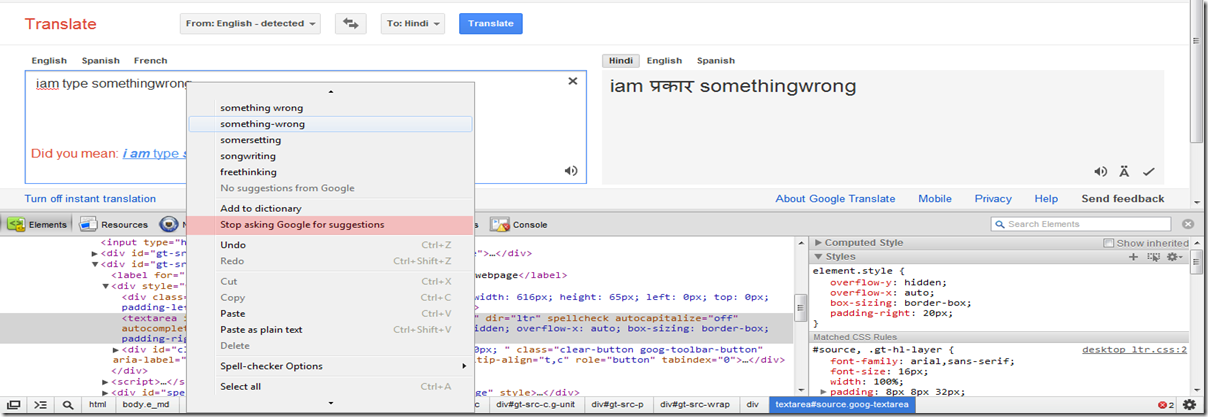Select the div#gt-src-p breadcrumb
1208x417 pixels.
tap(615, 405)
